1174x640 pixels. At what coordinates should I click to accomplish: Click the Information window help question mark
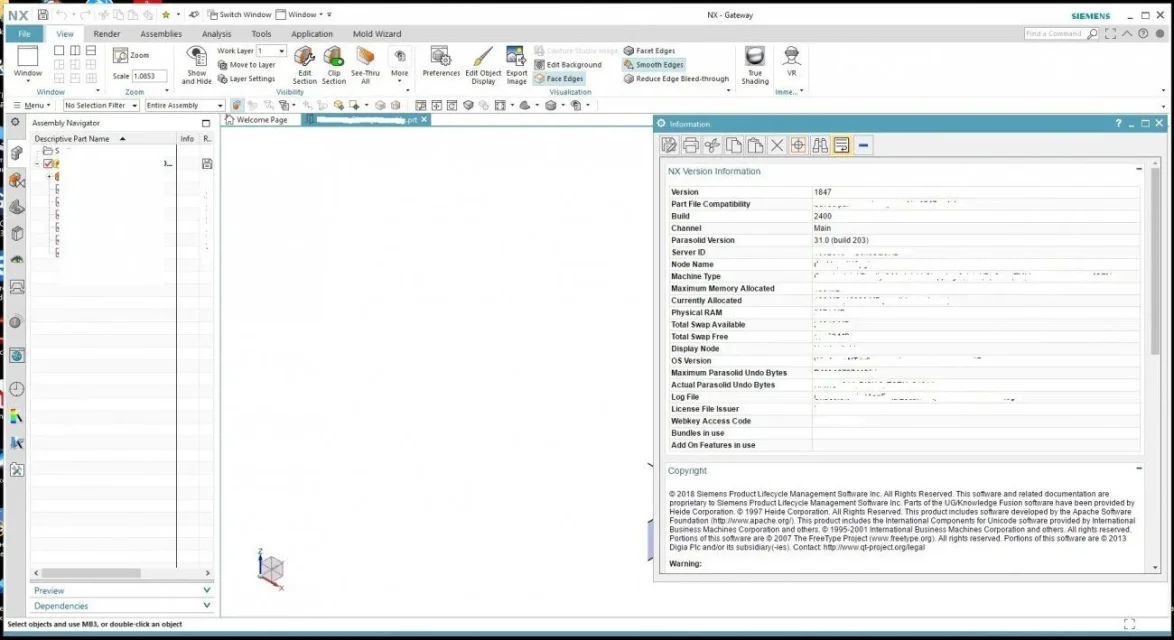[x=1119, y=124]
